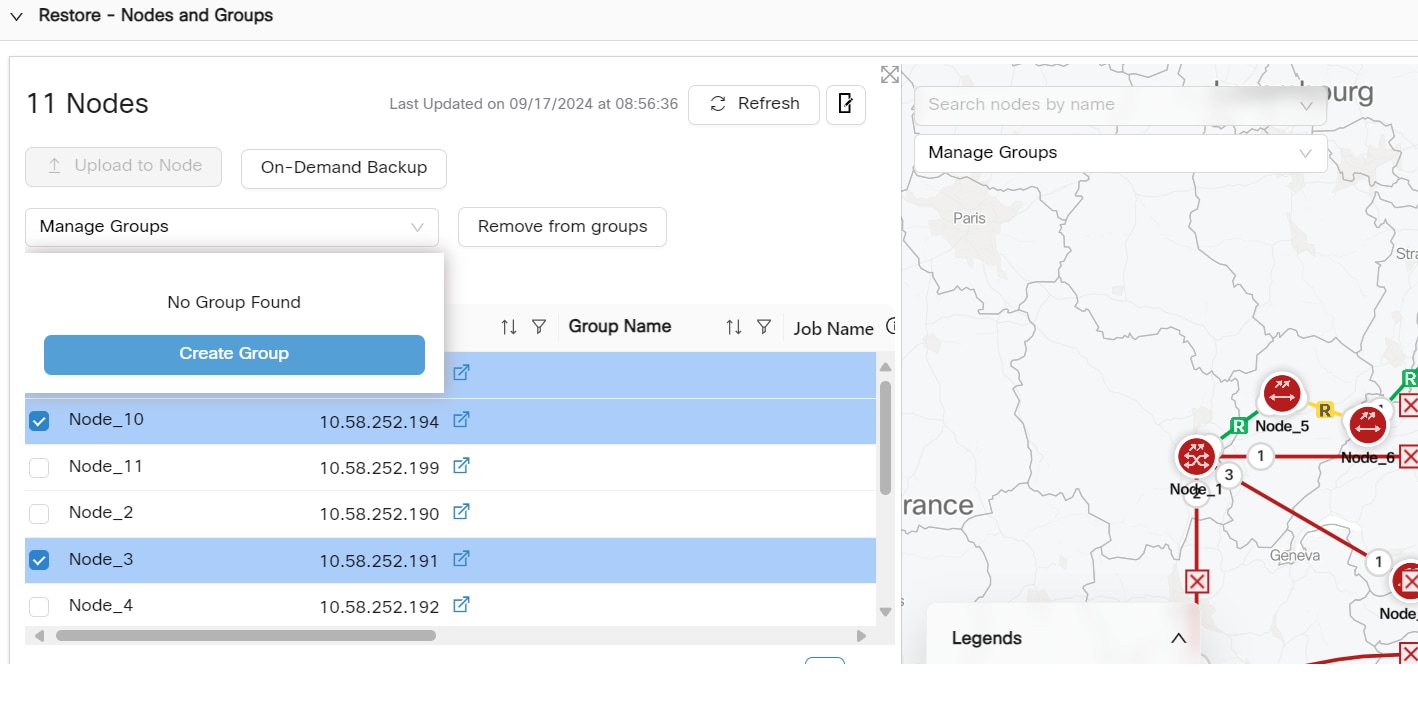Click the Last Updated timestamp text
The height and width of the screenshot is (723, 1418).
[533, 104]
